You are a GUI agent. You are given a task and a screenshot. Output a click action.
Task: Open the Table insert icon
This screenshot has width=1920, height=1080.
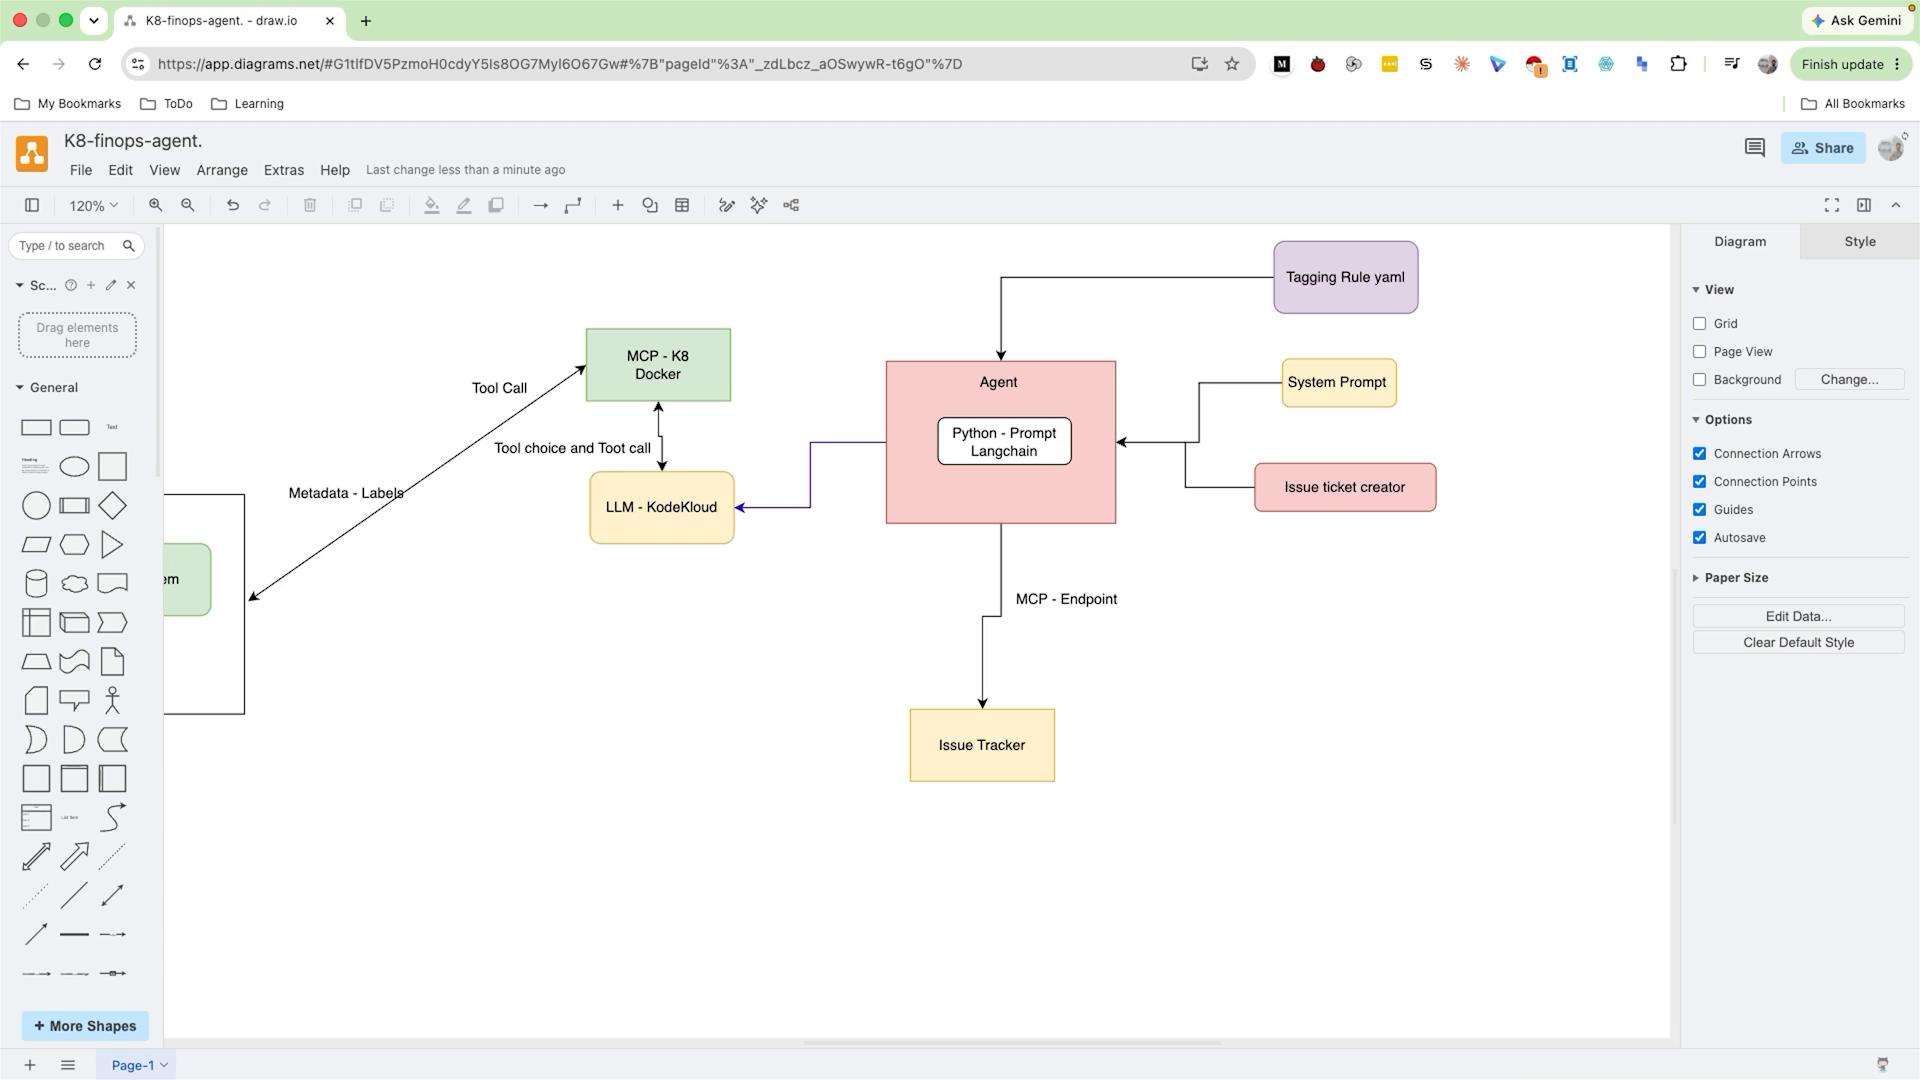point(682,205)
